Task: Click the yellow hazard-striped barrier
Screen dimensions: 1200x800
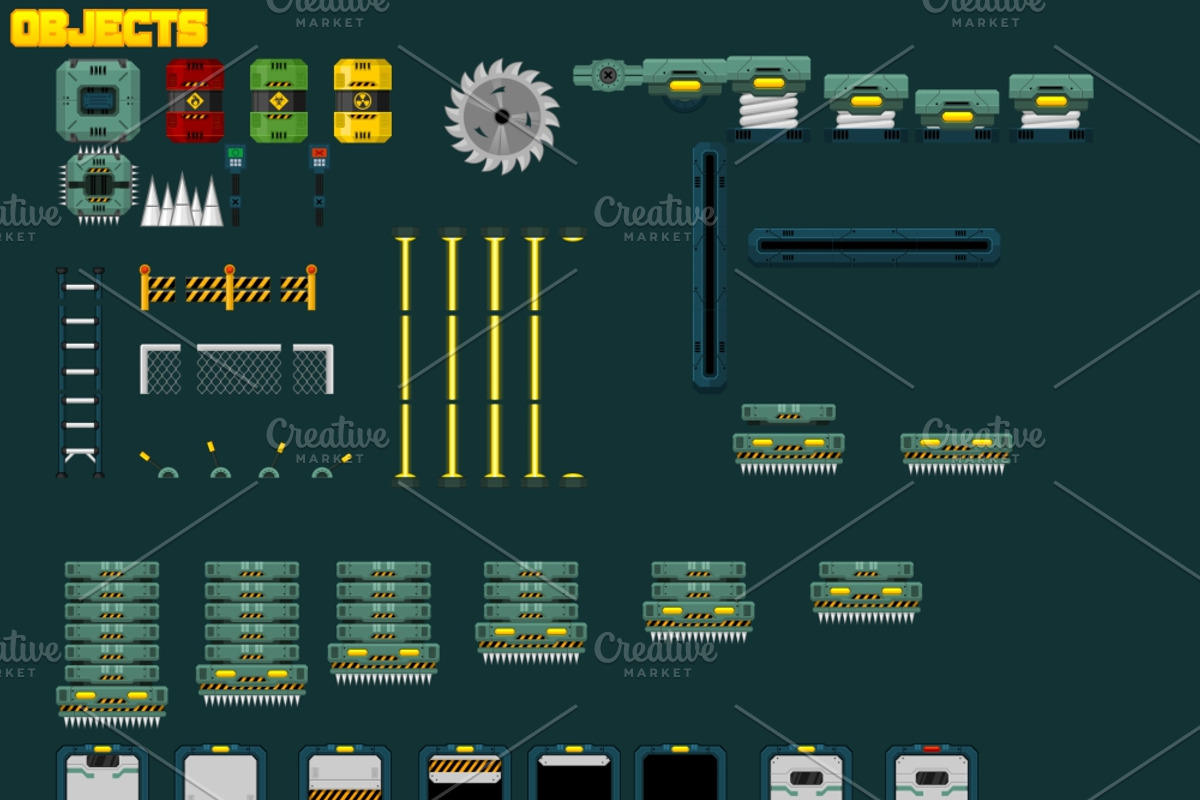Action: coord(228,288)
